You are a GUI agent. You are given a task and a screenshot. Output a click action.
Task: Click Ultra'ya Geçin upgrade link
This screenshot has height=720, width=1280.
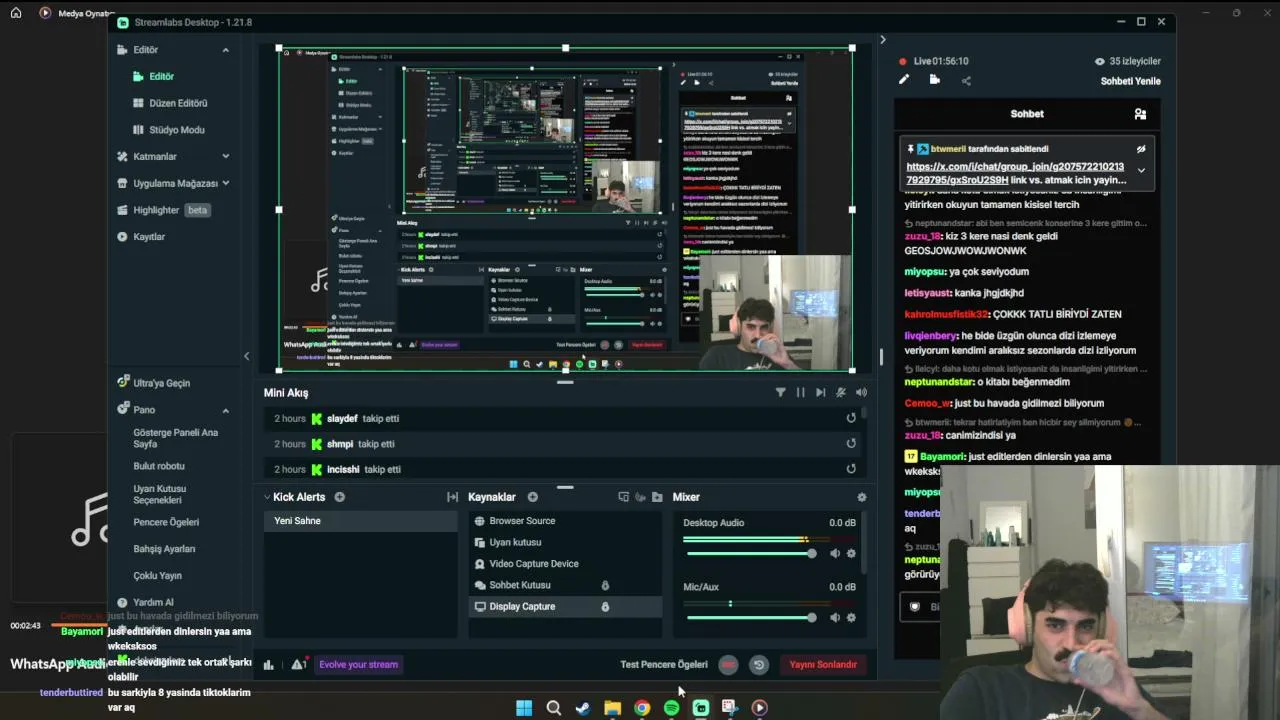pos(161,383)
